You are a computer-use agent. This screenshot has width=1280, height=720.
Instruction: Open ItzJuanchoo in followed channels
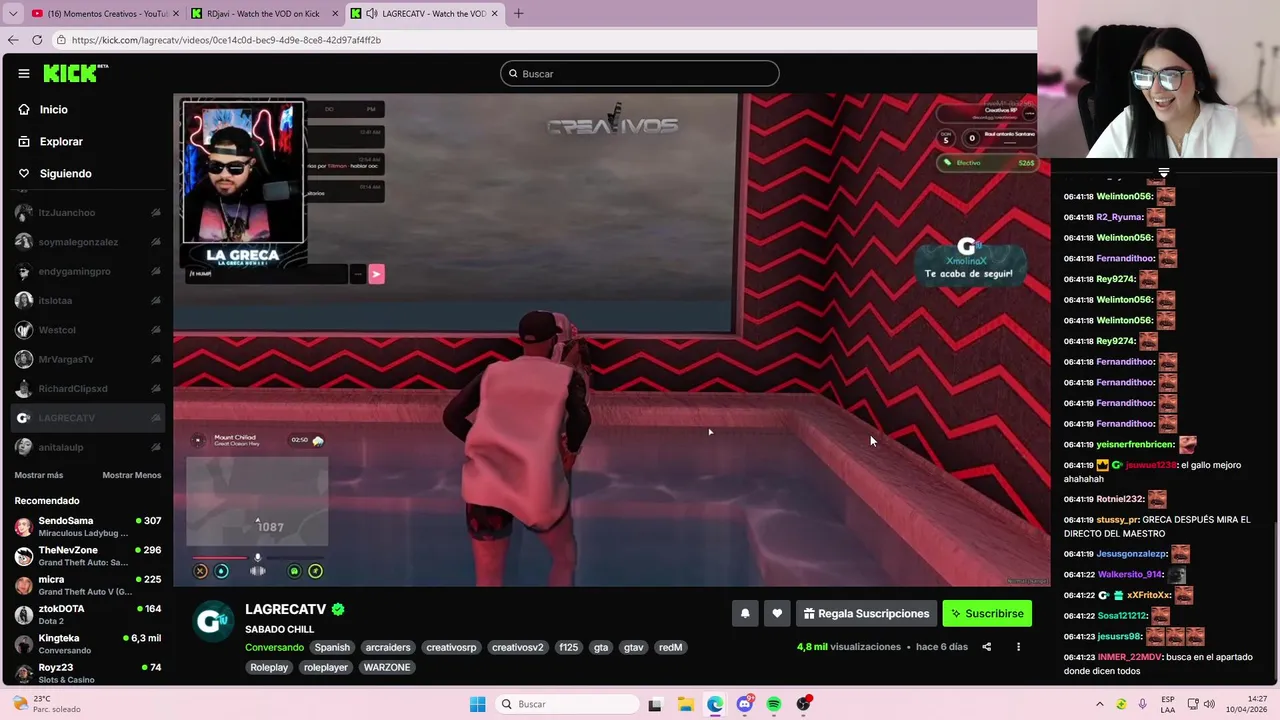click(x=88, y=213)
